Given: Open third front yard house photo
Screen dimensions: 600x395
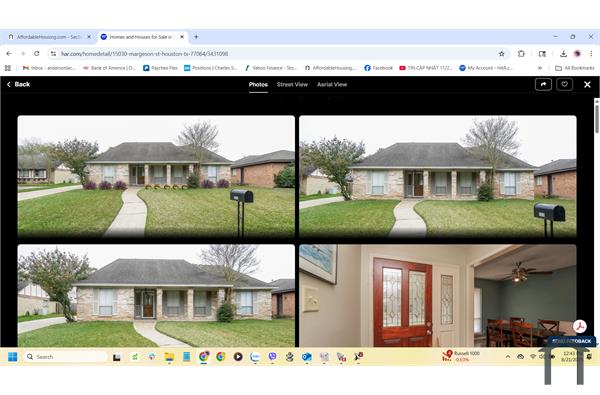Looking at the screenshot, I should pyautogui.click(x=156, y=295).
